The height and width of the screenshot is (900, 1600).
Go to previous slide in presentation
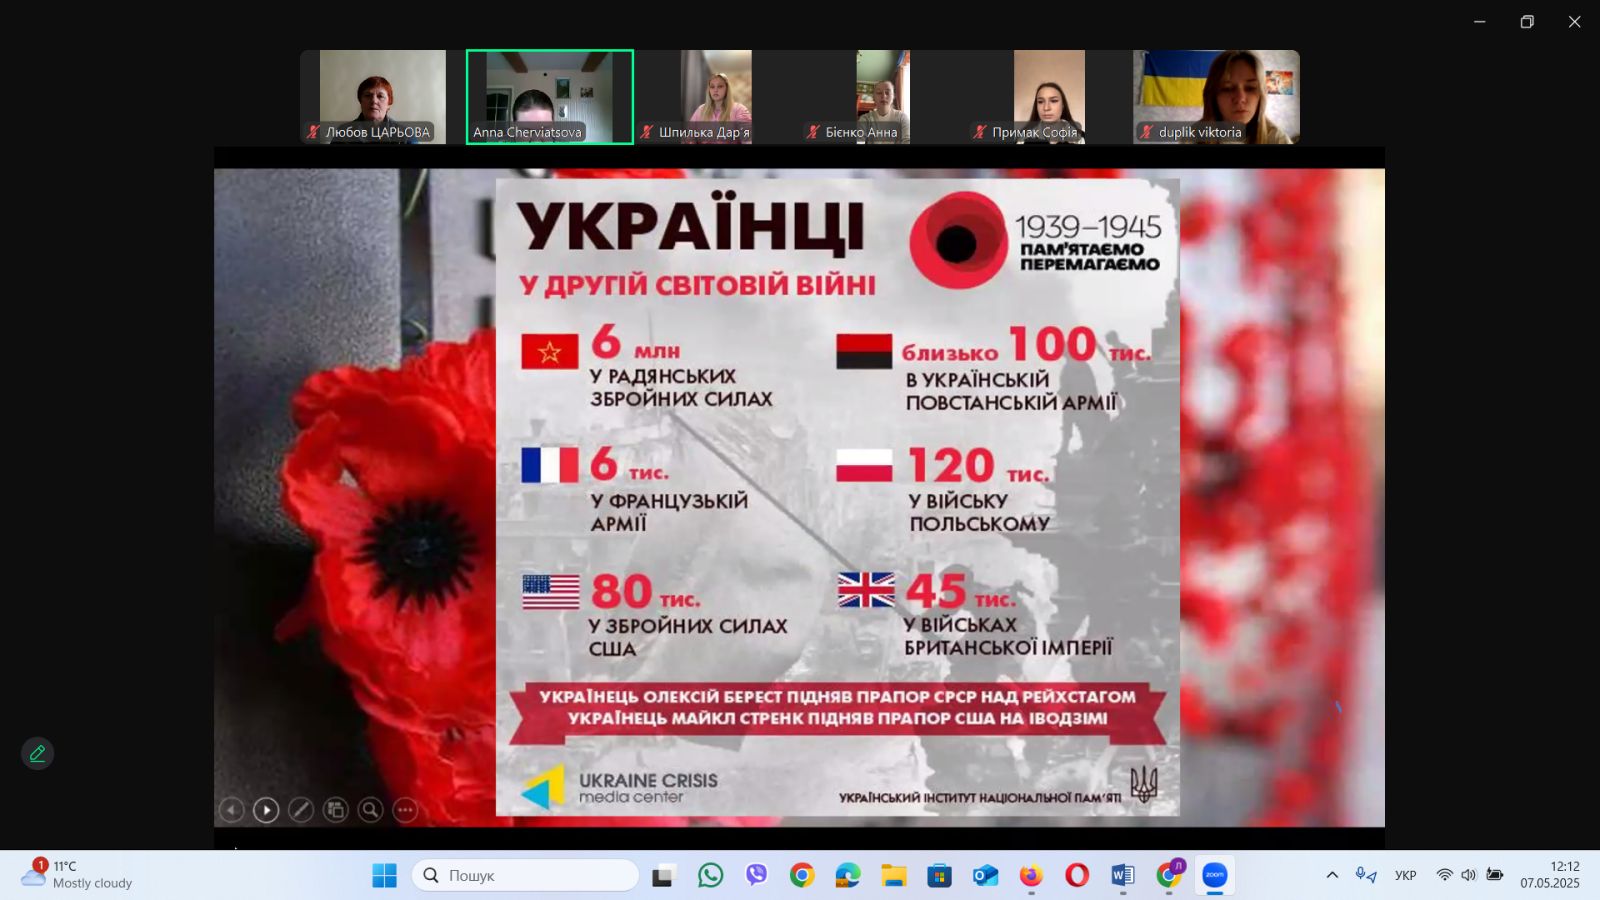point(231,810)
